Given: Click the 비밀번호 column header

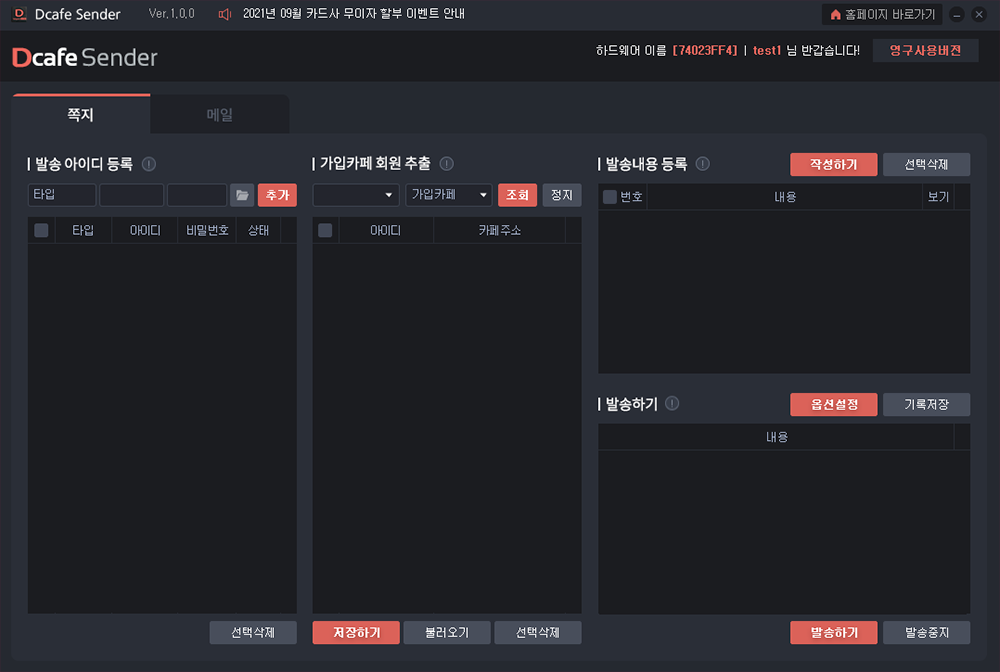Looking at the screenshot, I should pos(207,230).
